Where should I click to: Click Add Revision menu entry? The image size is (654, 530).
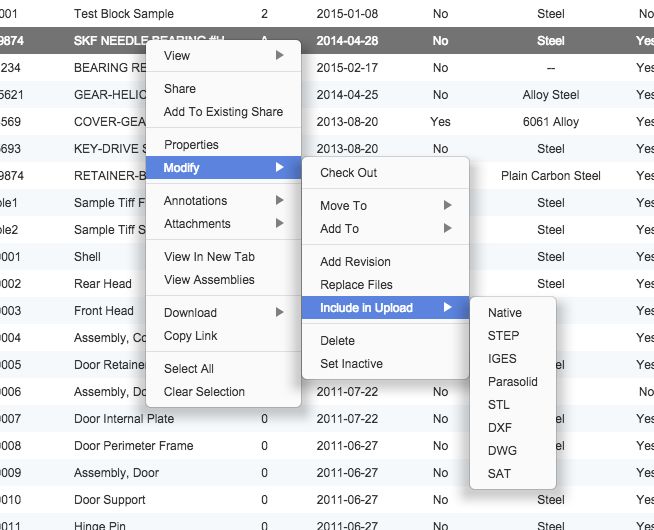355,262
